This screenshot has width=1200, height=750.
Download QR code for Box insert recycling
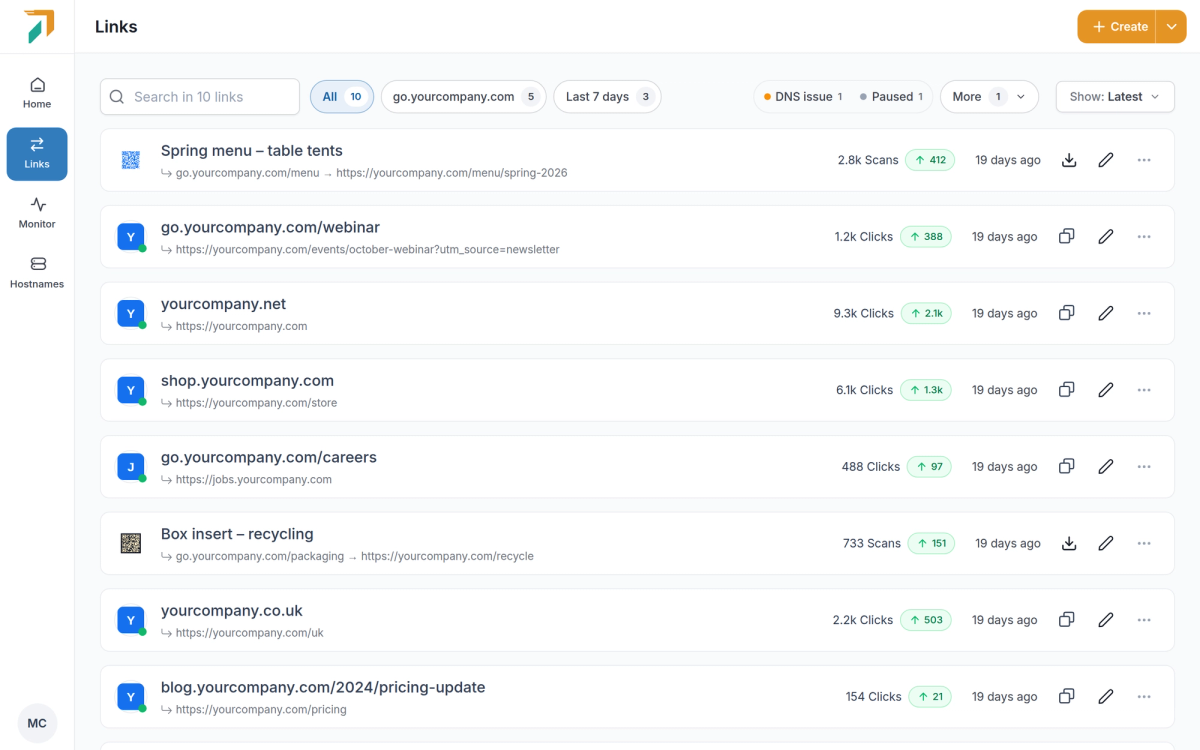1069,543
